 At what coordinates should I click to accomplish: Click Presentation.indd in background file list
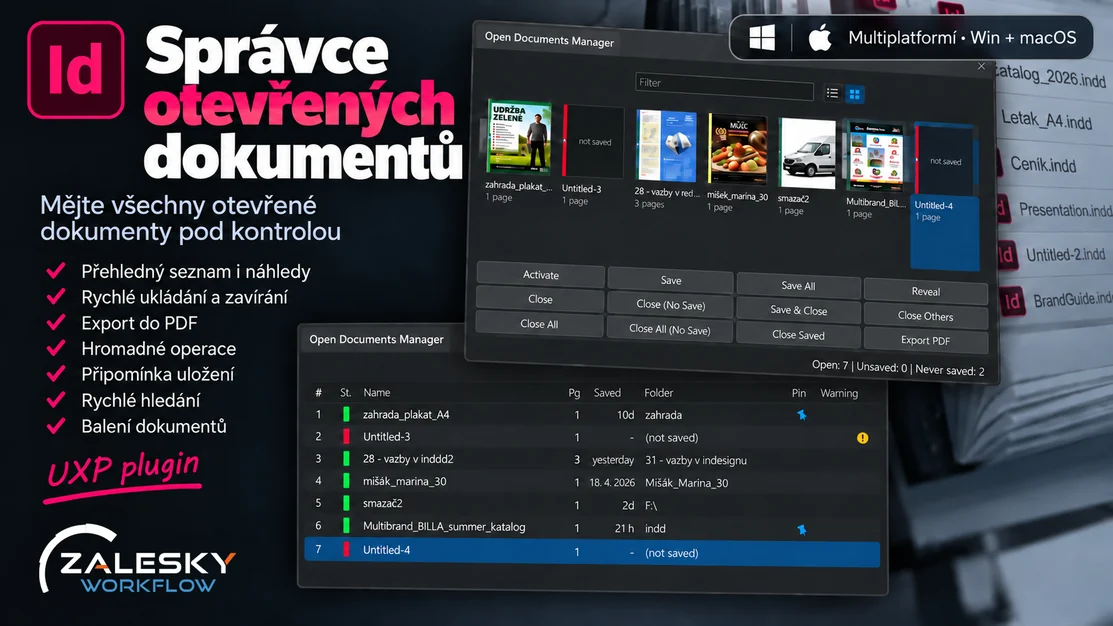tap(1065, 210)
